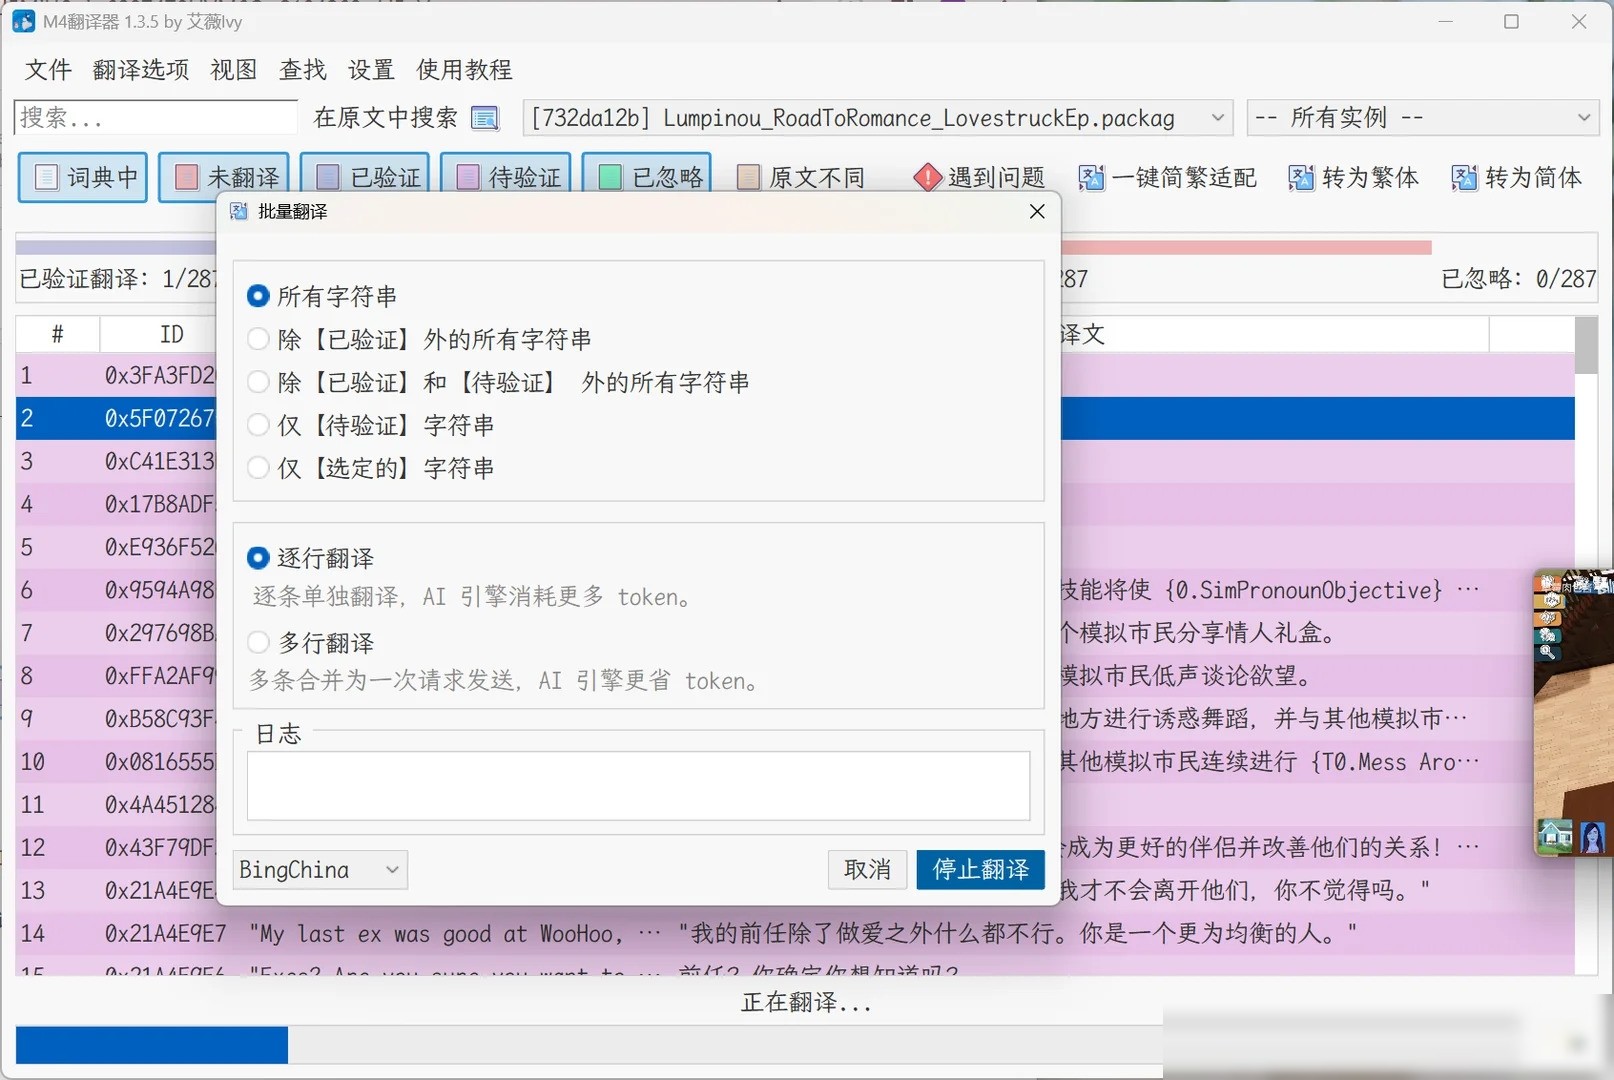Screen dimensions: 1614x1080
Task: Open the 所有实例 dropdown
Action: click(x=1423, y=118)
